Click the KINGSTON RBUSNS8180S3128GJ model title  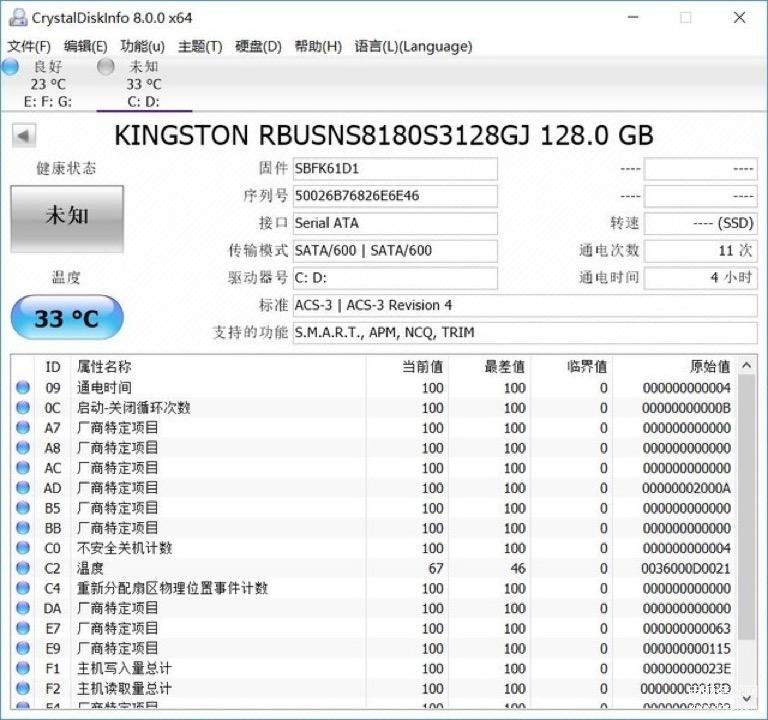coord(384,135)
